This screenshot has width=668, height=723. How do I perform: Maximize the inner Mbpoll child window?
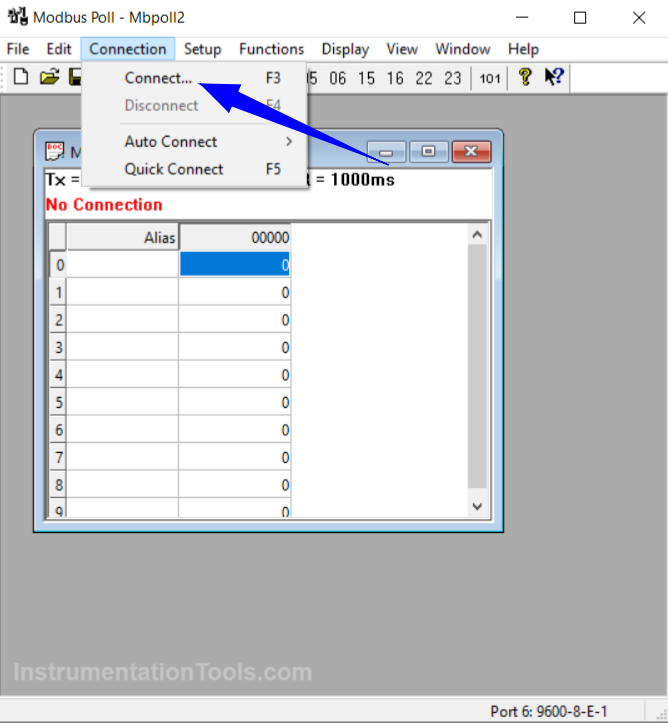[x=428, y=151]
